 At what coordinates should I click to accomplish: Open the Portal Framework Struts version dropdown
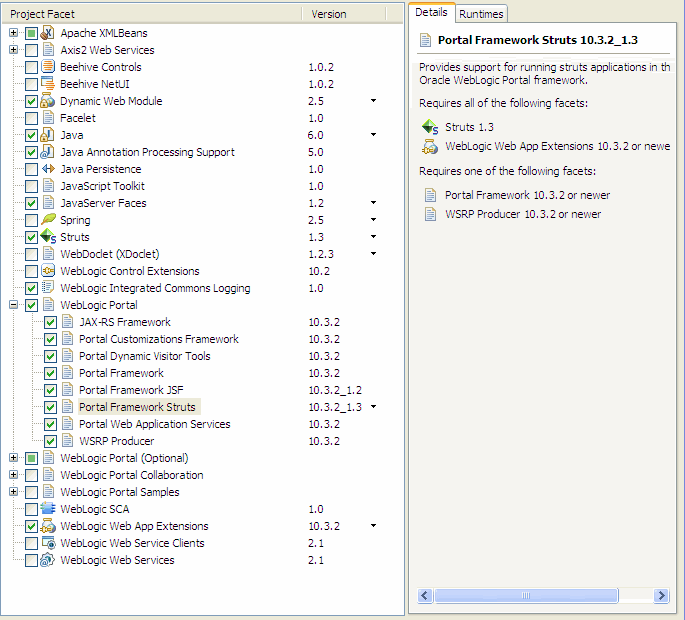point(374,407)
